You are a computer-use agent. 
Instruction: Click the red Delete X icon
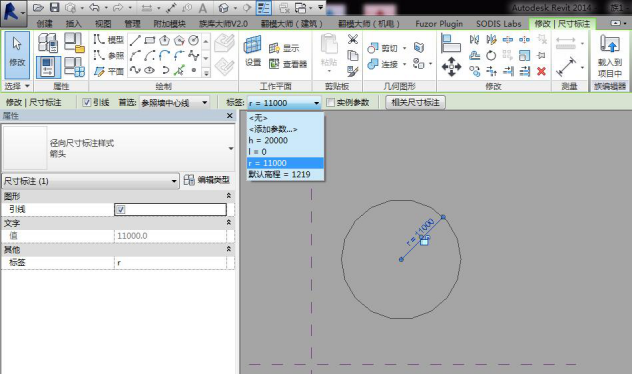click(541, 72)
